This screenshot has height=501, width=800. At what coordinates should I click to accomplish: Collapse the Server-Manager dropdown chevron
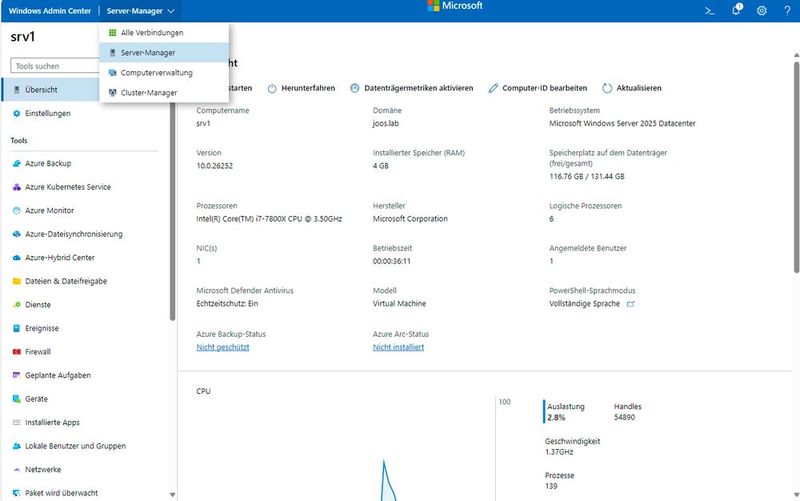click(x=171, y=11)
